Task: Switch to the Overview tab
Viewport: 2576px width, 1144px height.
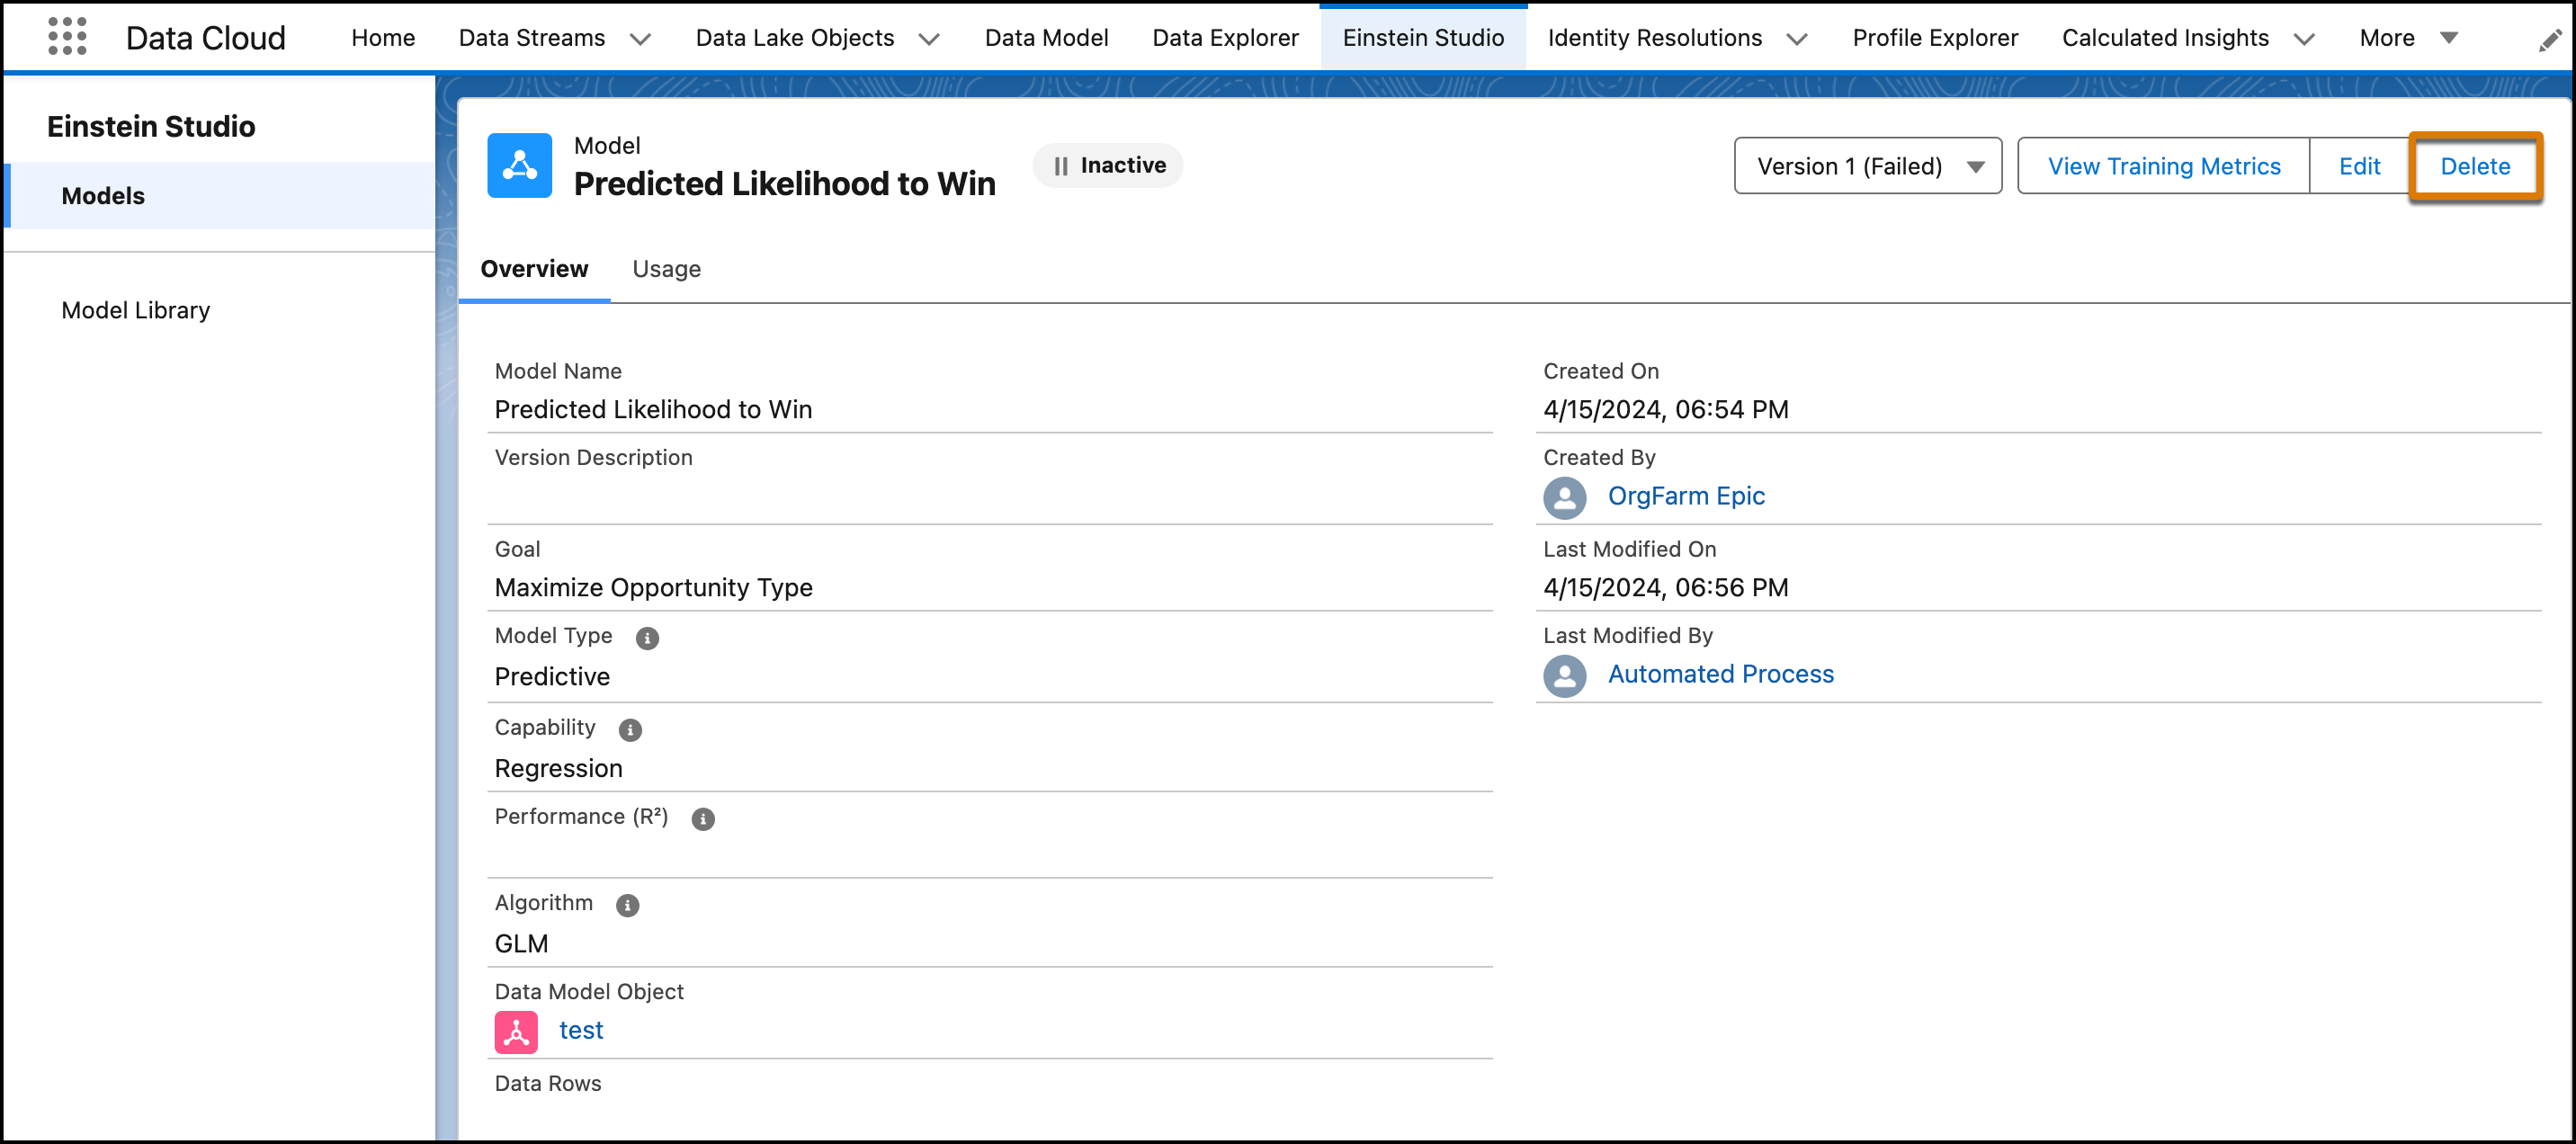Action: click(x=534, y=269)
